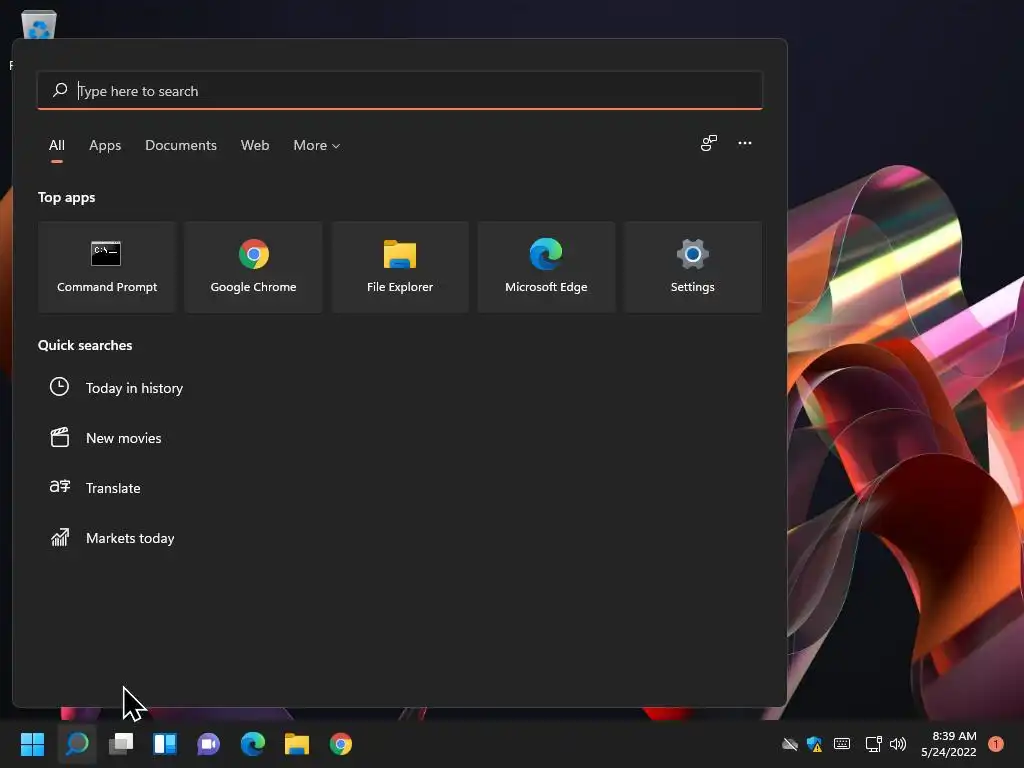Open the Documents tab
Screen dimensions: 1024x768
[x=181, y=145]
